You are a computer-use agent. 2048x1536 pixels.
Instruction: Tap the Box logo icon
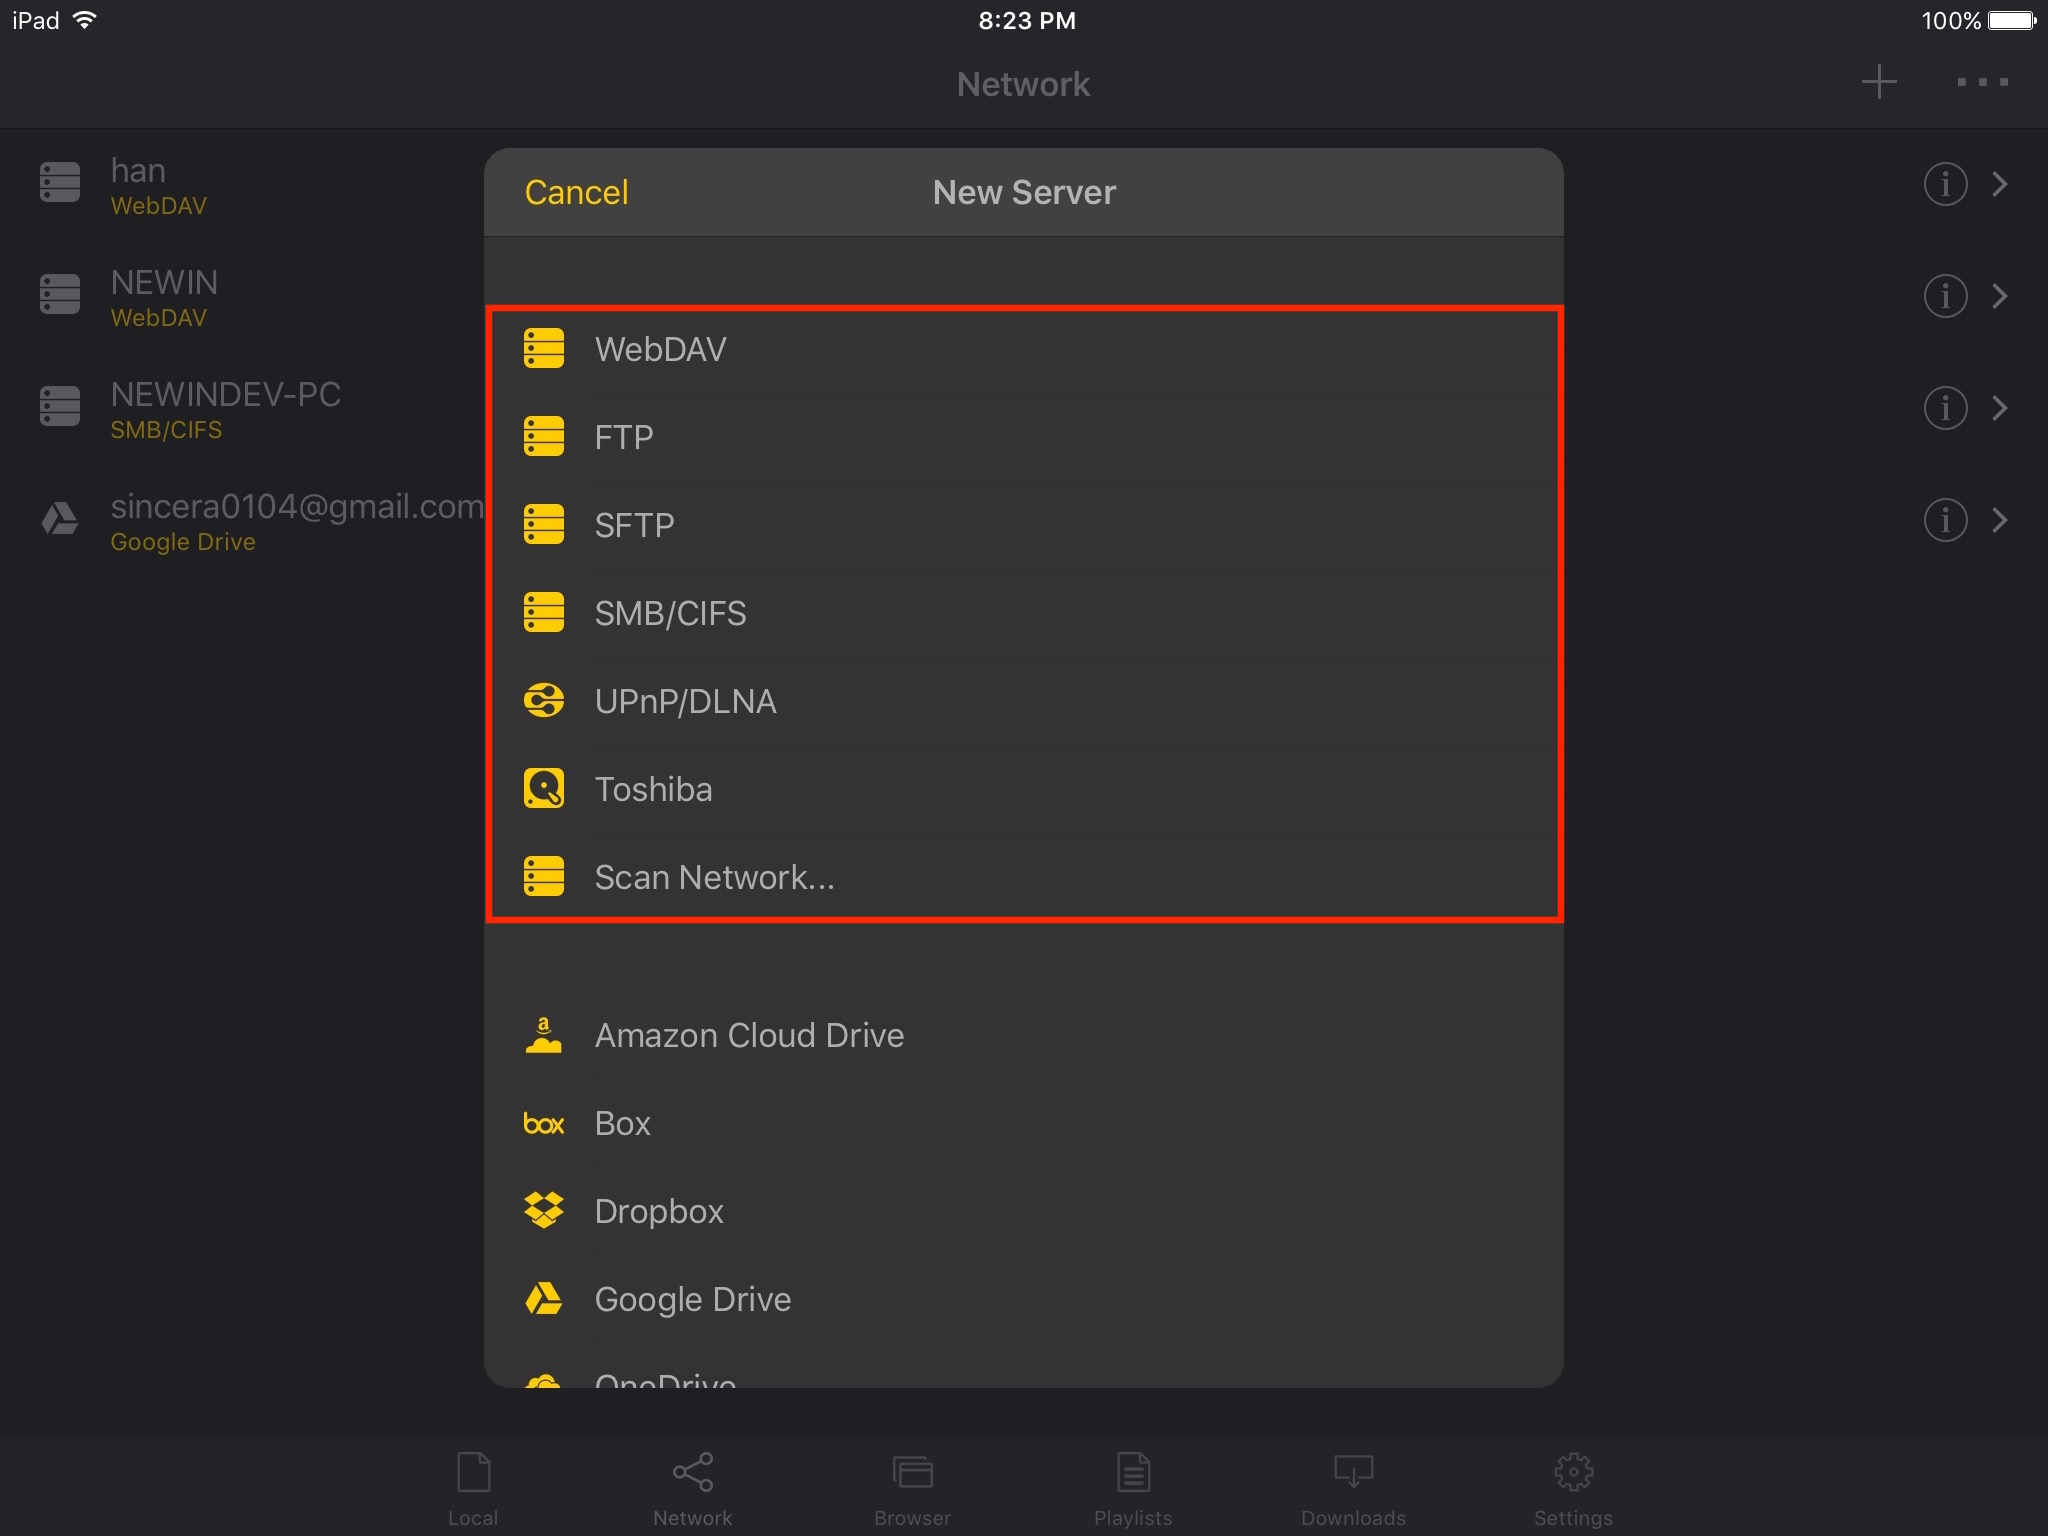[544, 1124]
